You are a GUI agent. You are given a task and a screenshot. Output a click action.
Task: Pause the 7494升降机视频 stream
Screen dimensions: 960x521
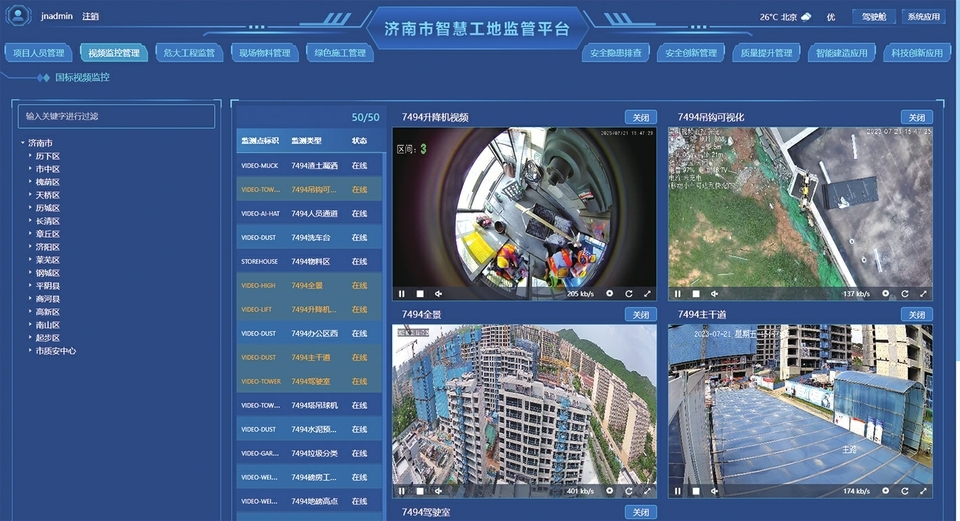[402, 294]
